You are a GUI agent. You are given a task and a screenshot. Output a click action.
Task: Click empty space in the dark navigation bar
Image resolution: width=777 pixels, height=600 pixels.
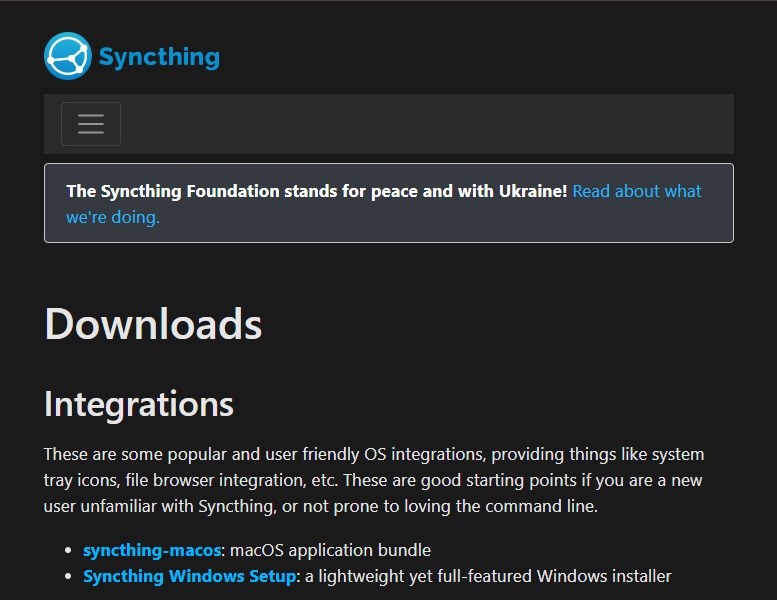430,124
